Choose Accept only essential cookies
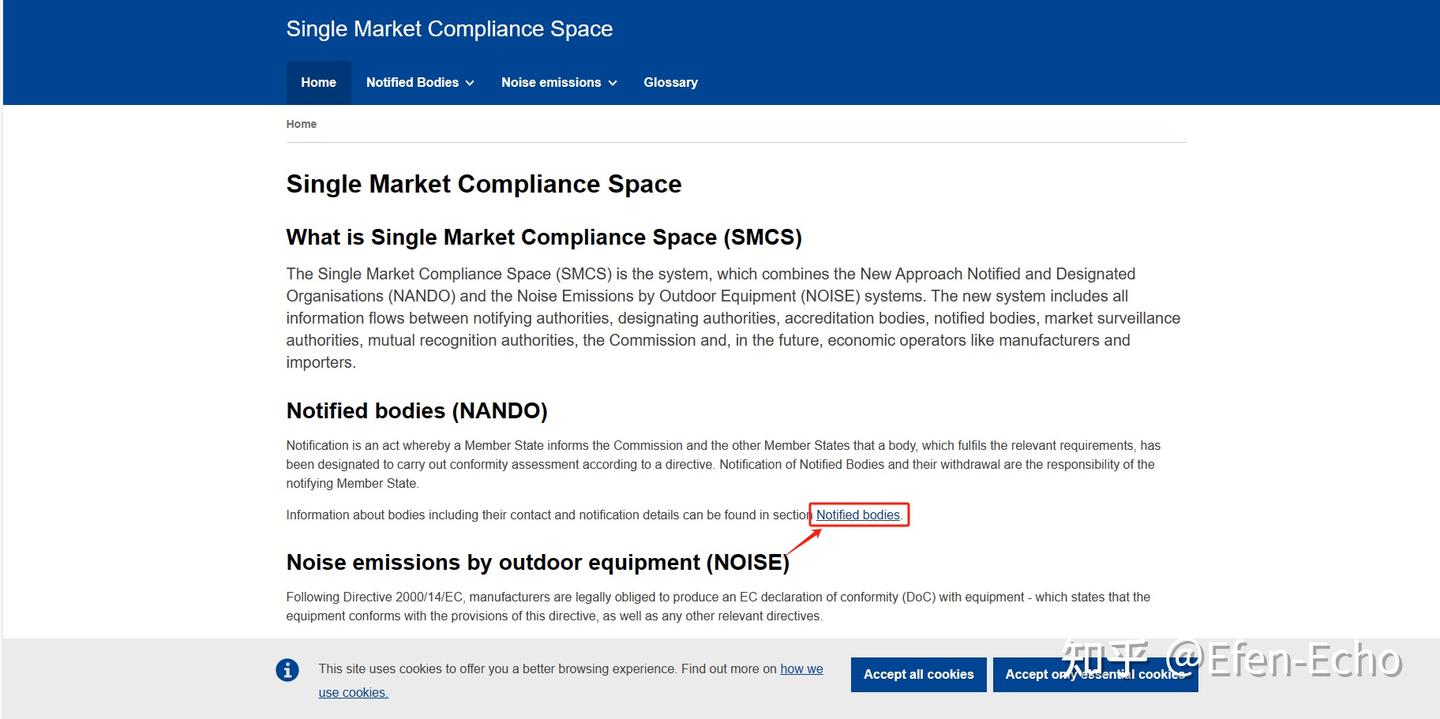The width and height of the screenshot is (1440, 719). [x=1095, y=674]
